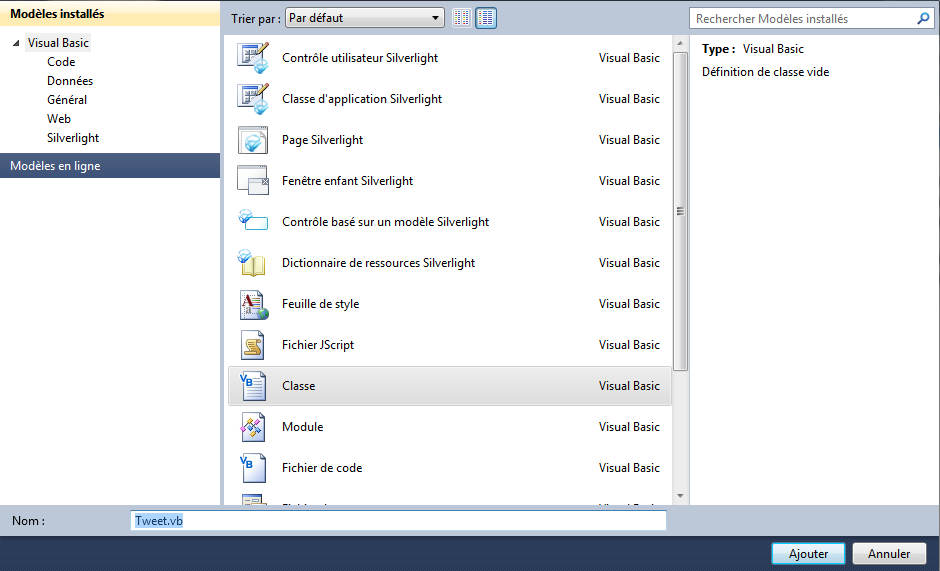Click the Contrôle utilisateur Silverlight template icon
This screenshot has height=571, width=940.
coord(253,58)
